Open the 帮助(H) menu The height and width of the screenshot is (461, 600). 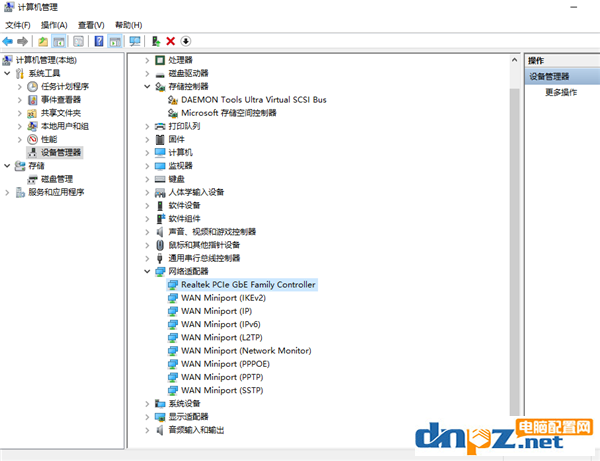coord(129,25)
